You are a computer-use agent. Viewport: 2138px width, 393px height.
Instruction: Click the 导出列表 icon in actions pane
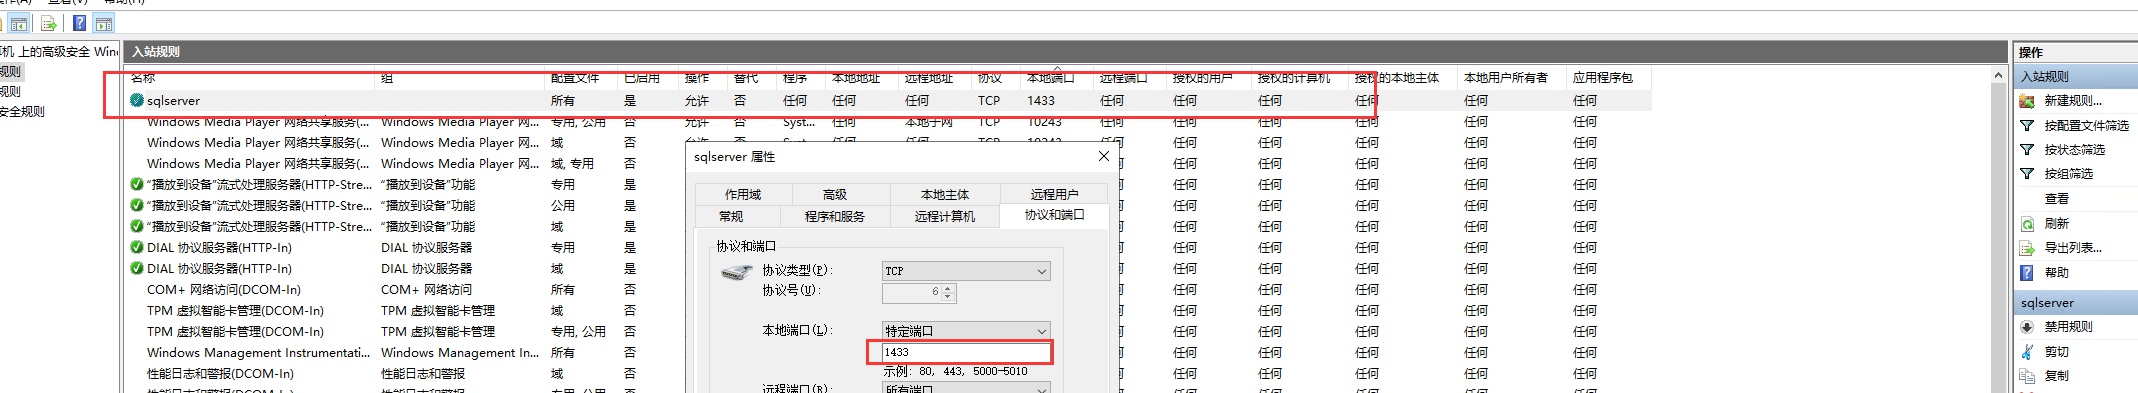point(2027,248)
